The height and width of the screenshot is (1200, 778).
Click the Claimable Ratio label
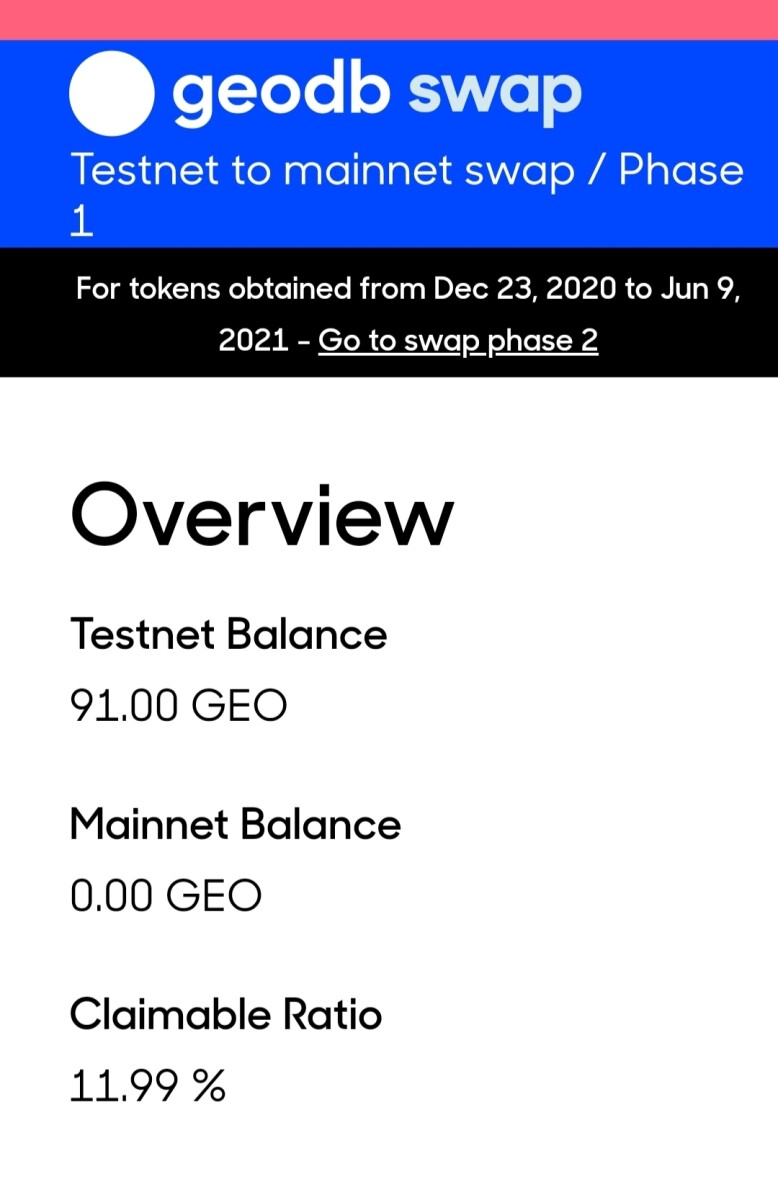click(226, 1015)
